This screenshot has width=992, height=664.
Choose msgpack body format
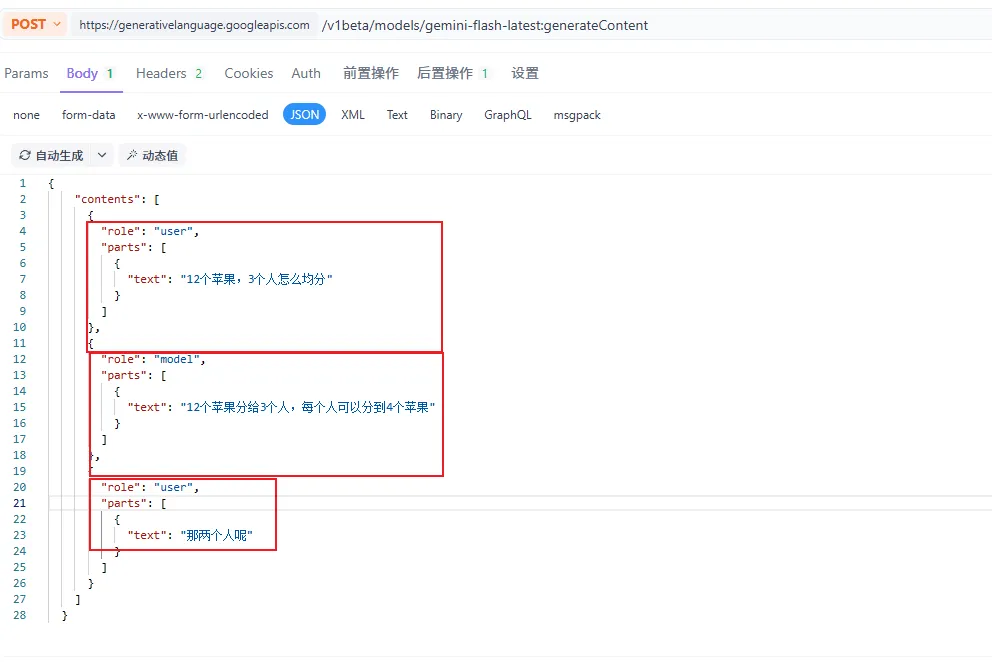pyautogui.click(x=577, y=115)
